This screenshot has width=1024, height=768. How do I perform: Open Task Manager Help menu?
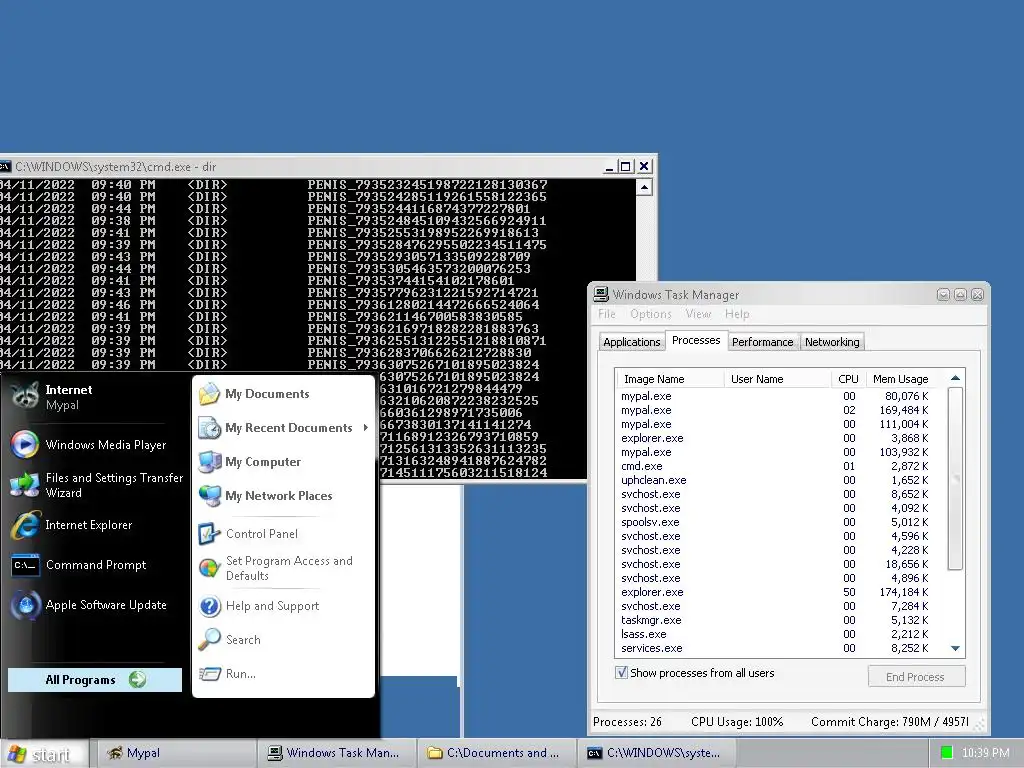click(737, 314)
